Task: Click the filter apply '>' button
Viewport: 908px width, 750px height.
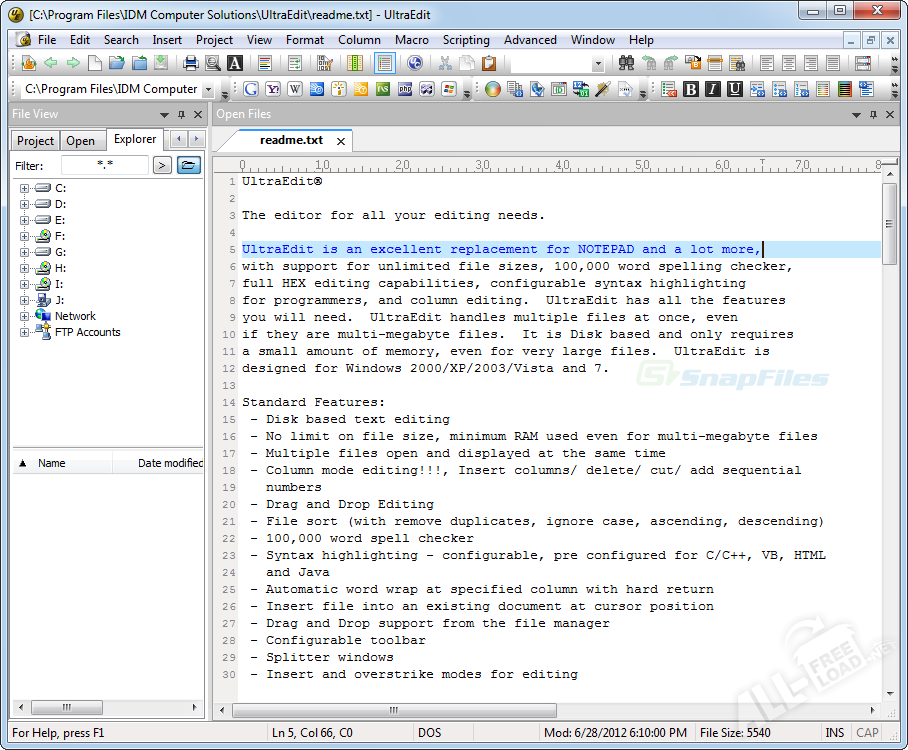Action: (162, 165)
